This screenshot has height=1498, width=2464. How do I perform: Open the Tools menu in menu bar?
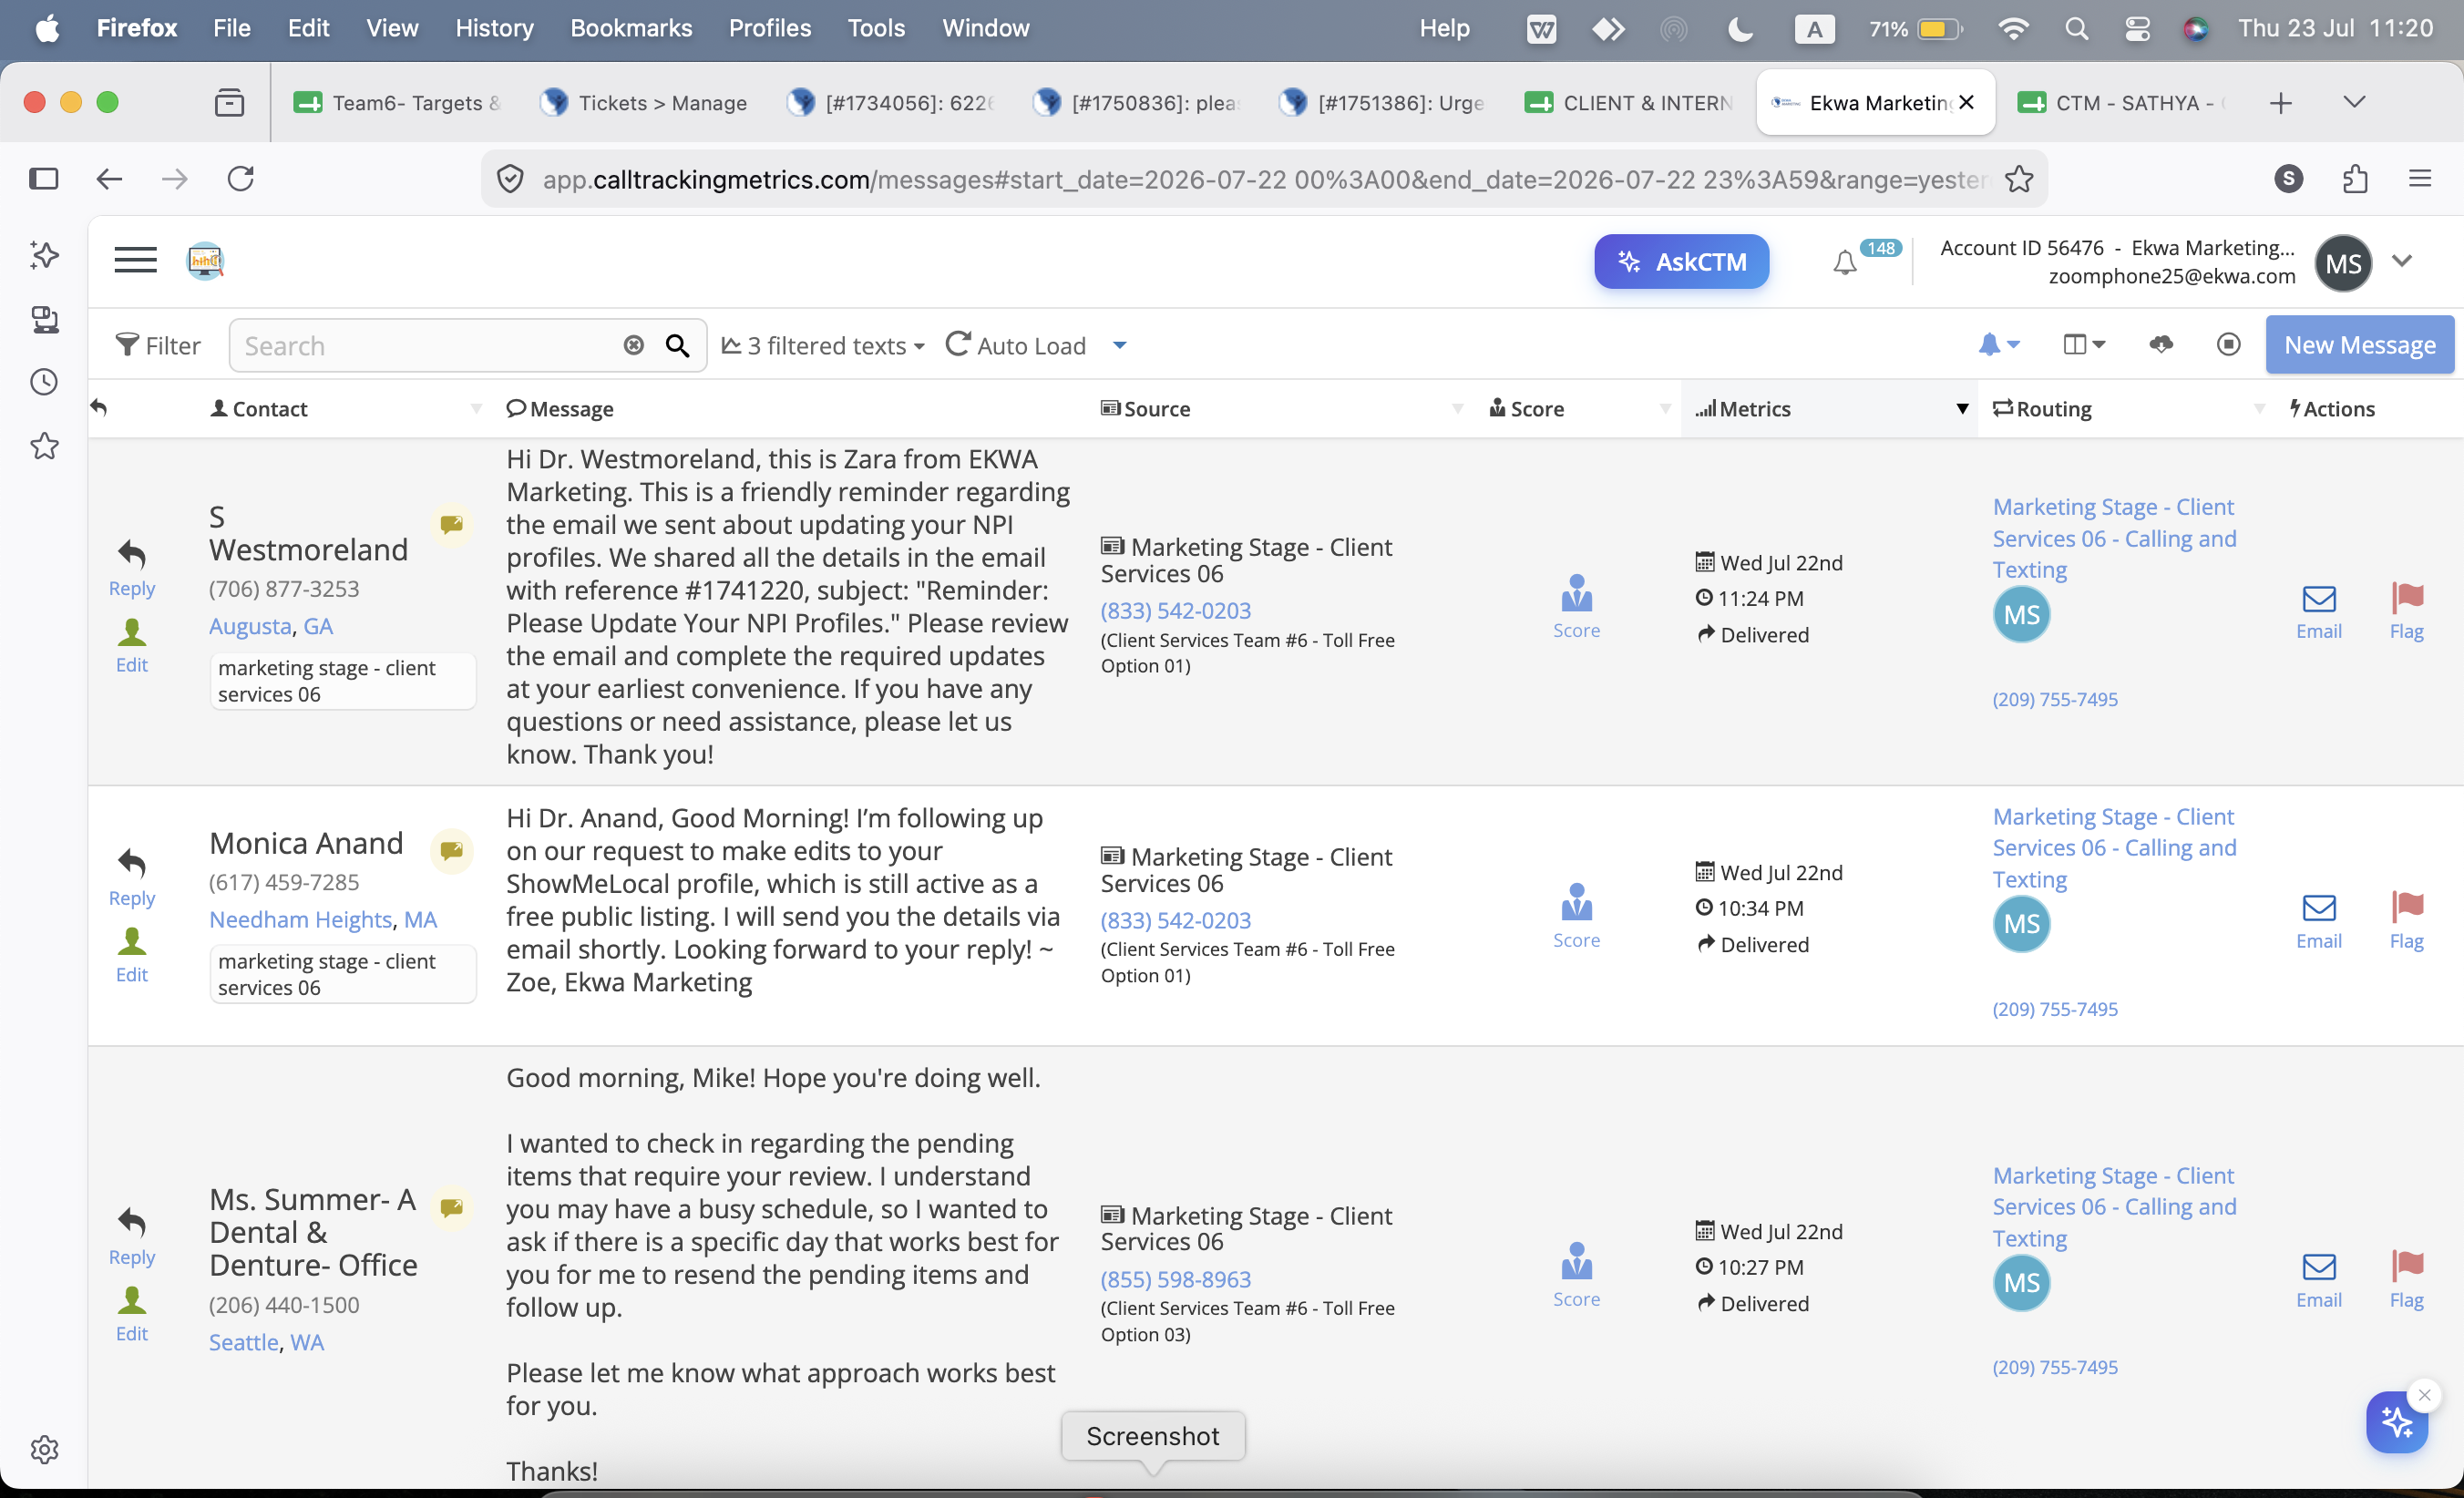pyautogui.click(x=876, y=28)
